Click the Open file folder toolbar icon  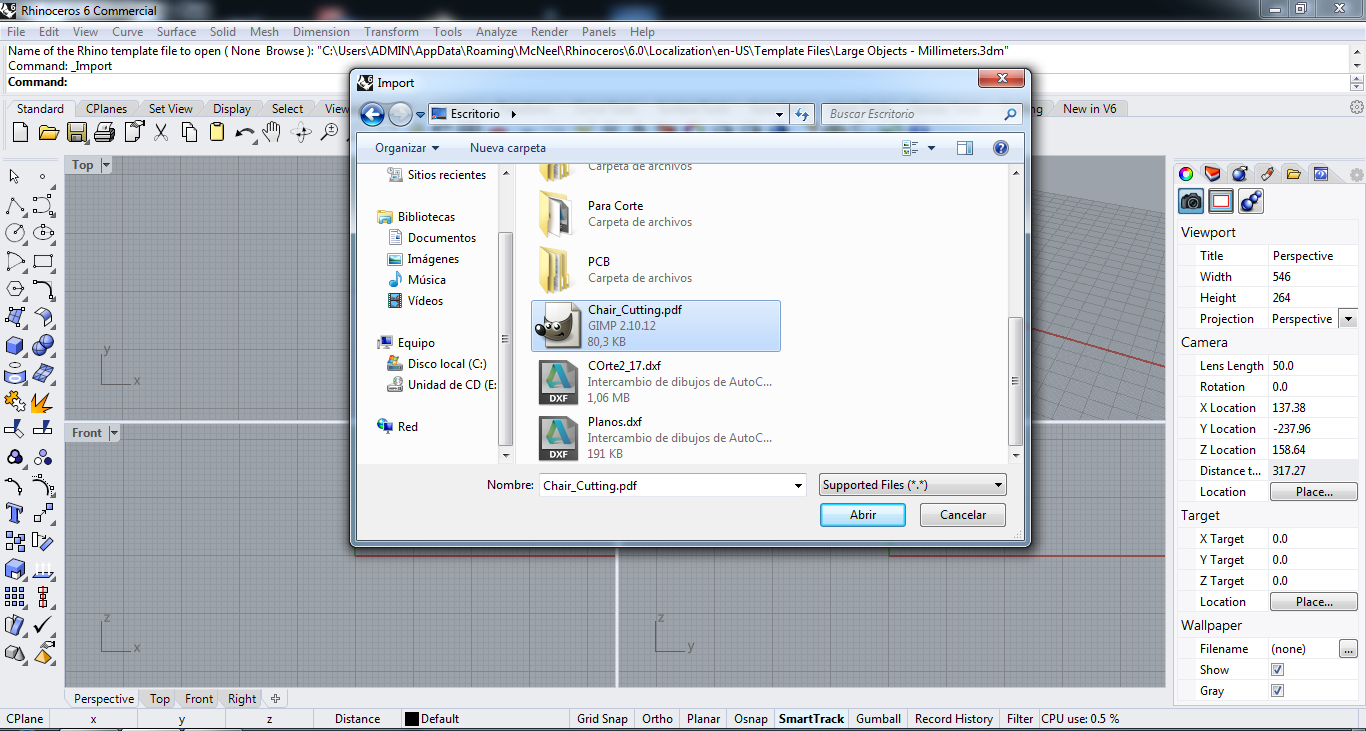coord(48,132)
